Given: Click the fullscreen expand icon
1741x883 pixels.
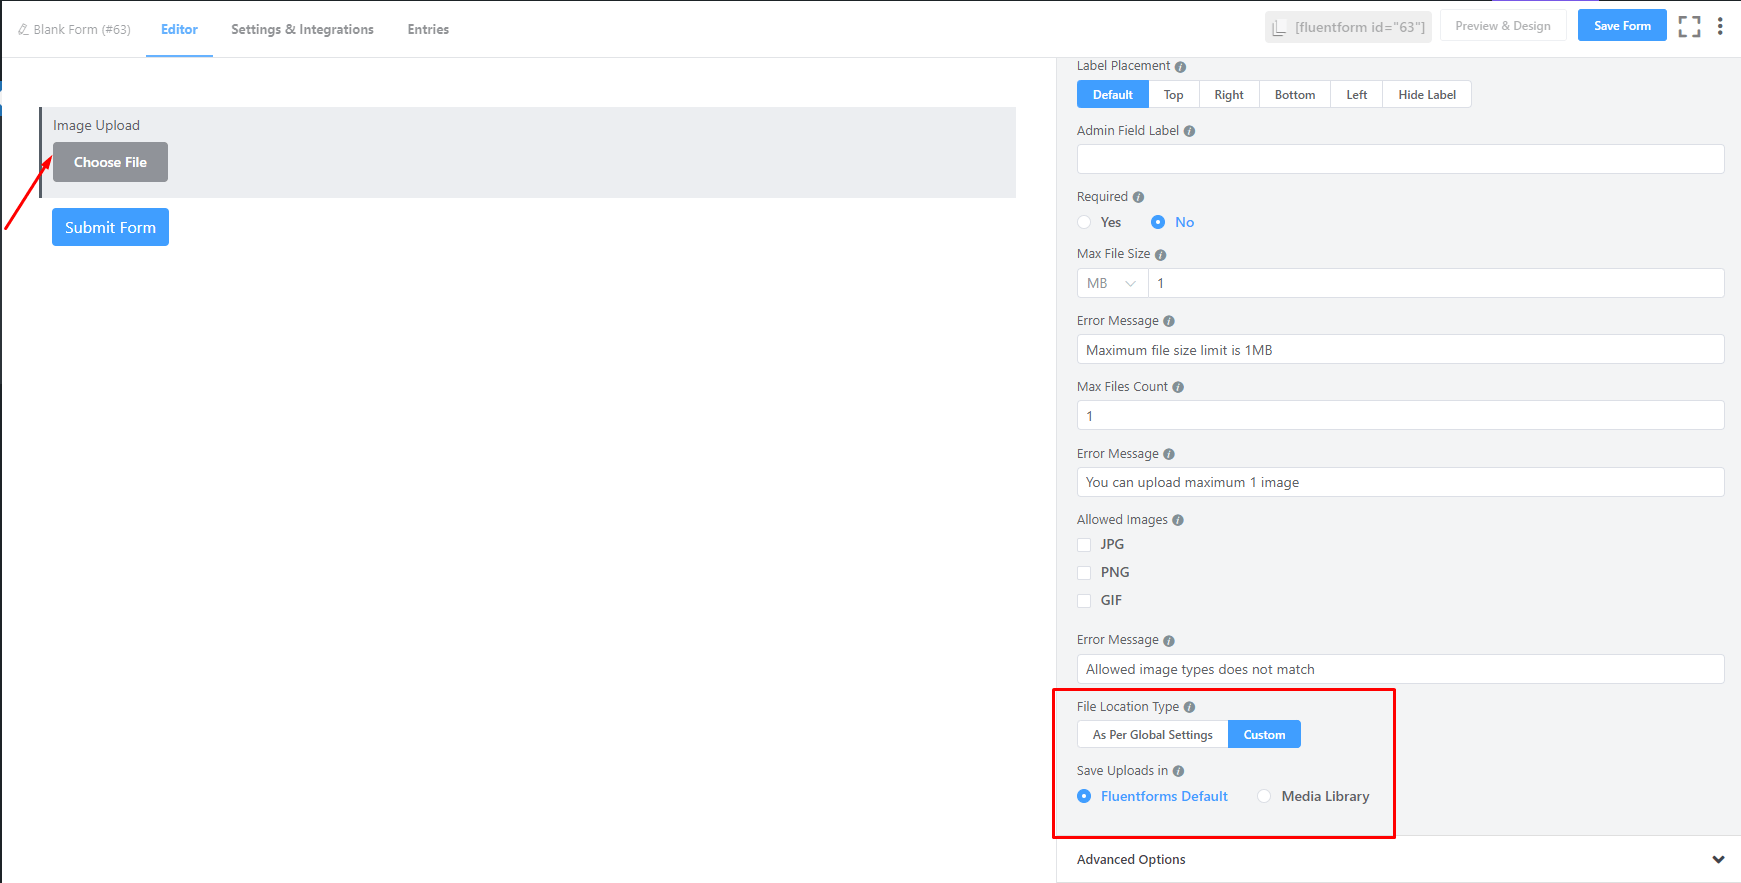Looking at the screenshot, I should pos(1689,27).
